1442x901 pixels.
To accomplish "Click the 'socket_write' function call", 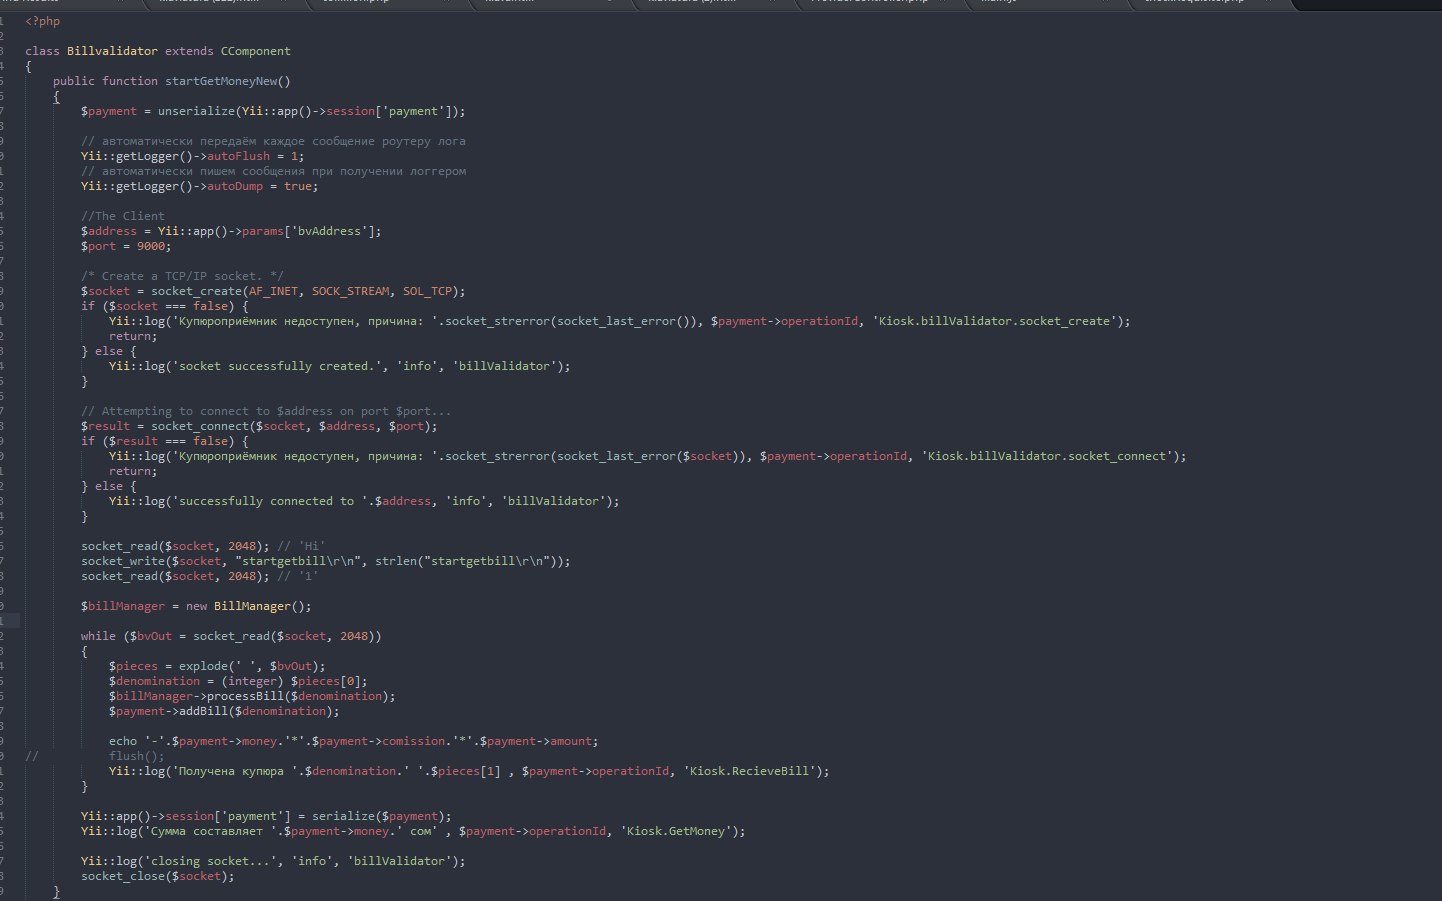I will click(x=123, y=561).
